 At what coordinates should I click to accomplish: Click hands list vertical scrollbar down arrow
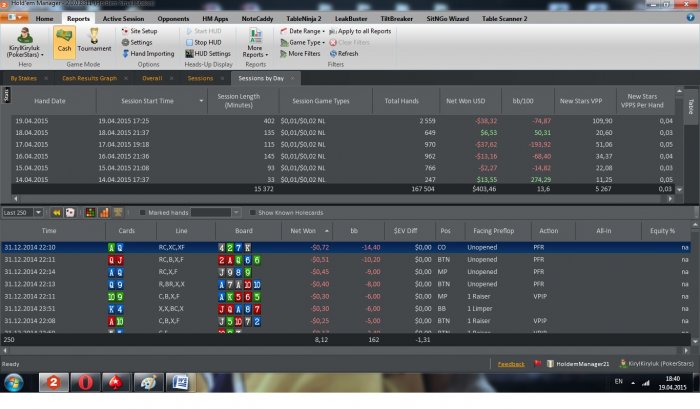(x=695, y=342)
